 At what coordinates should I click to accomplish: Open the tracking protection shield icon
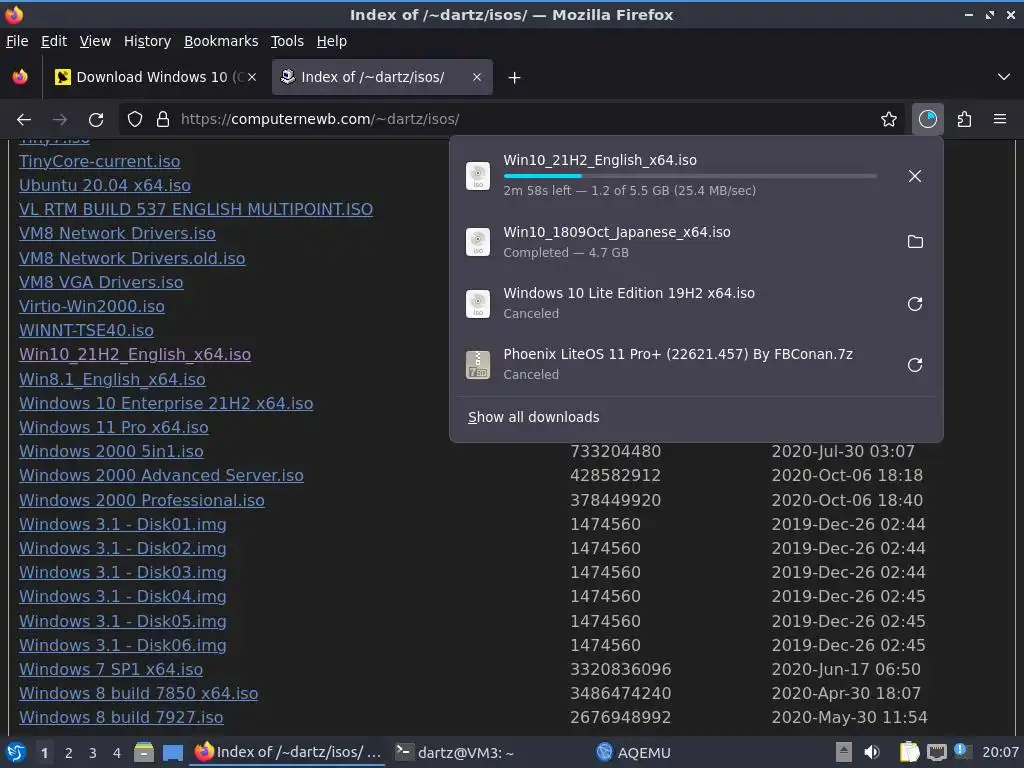pyautogui.click(x=135, y=120)
